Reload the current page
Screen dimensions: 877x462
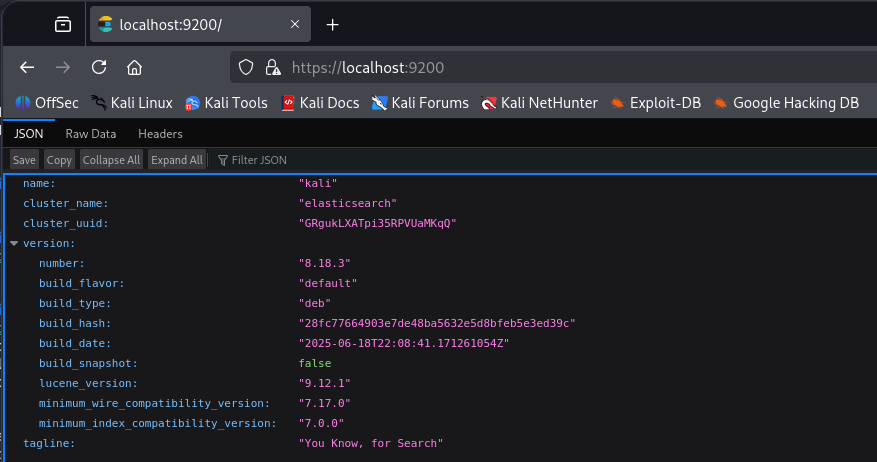(99, 68)
